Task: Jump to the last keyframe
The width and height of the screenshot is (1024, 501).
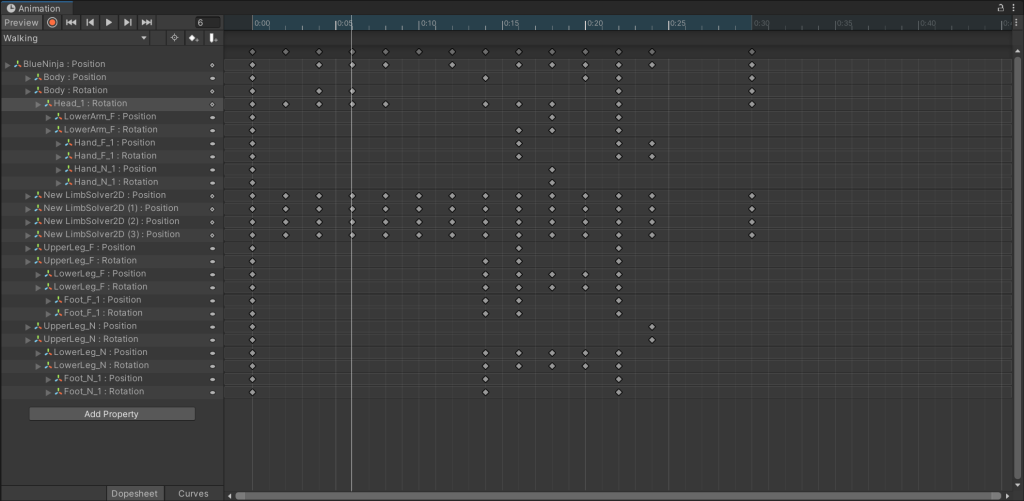Action: tap(147, 22)
